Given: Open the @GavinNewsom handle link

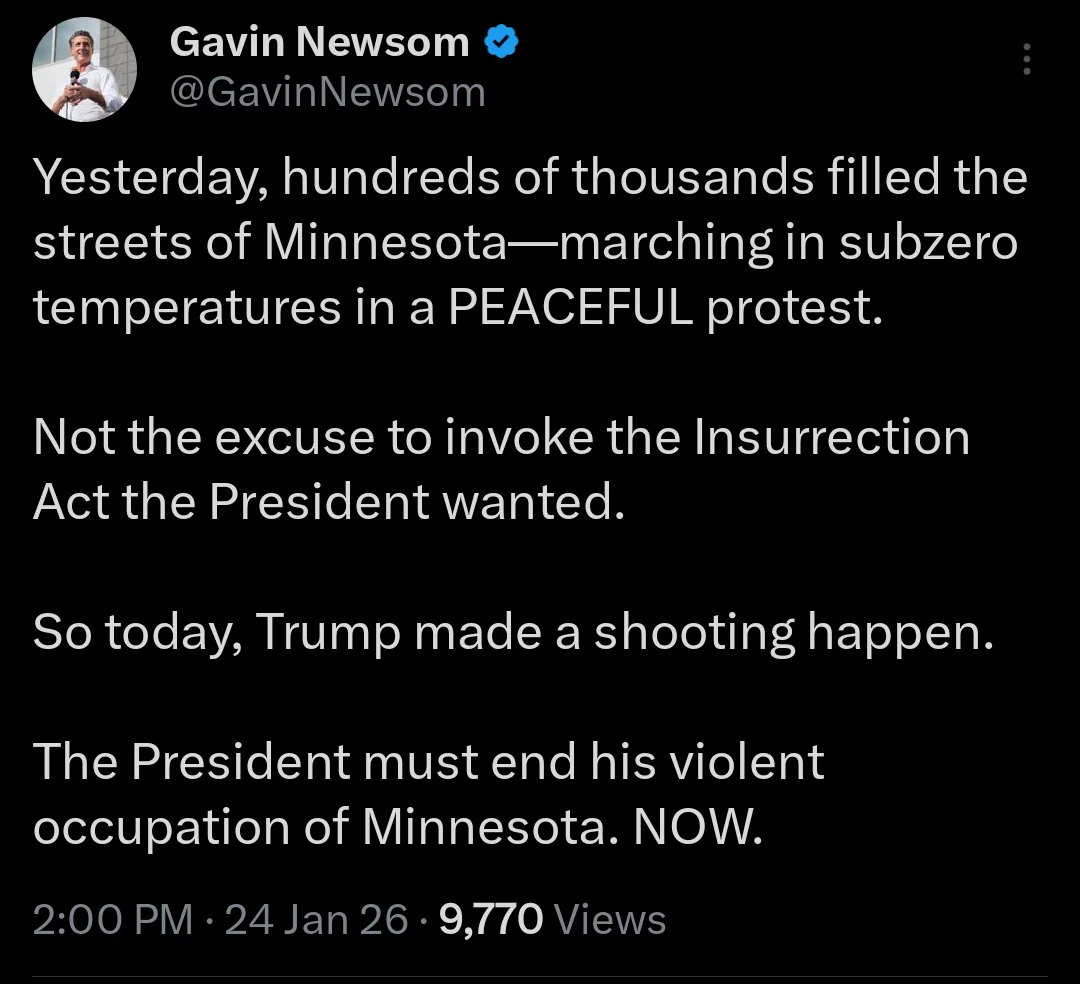Looking at the screenshot, I should [x=328, y=93].
